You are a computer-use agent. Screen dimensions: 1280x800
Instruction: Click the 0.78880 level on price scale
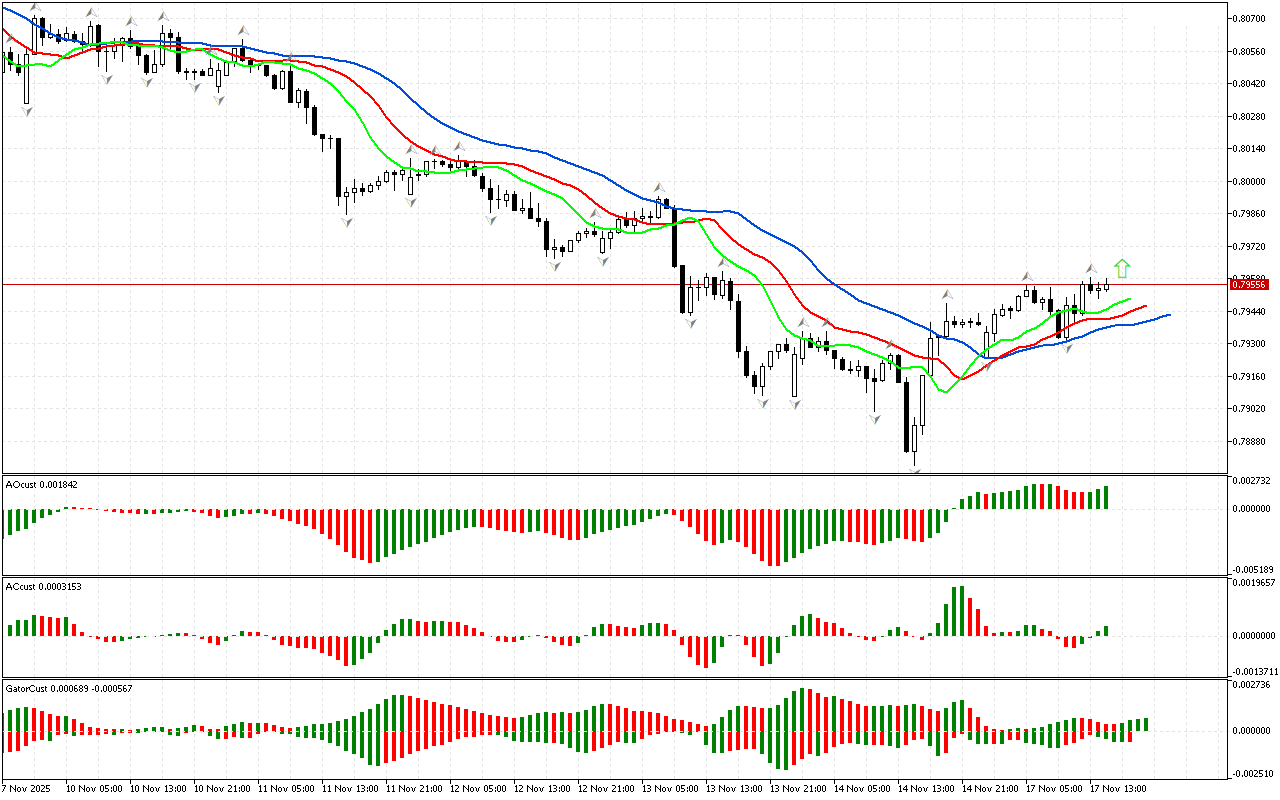pos(1249,441)
